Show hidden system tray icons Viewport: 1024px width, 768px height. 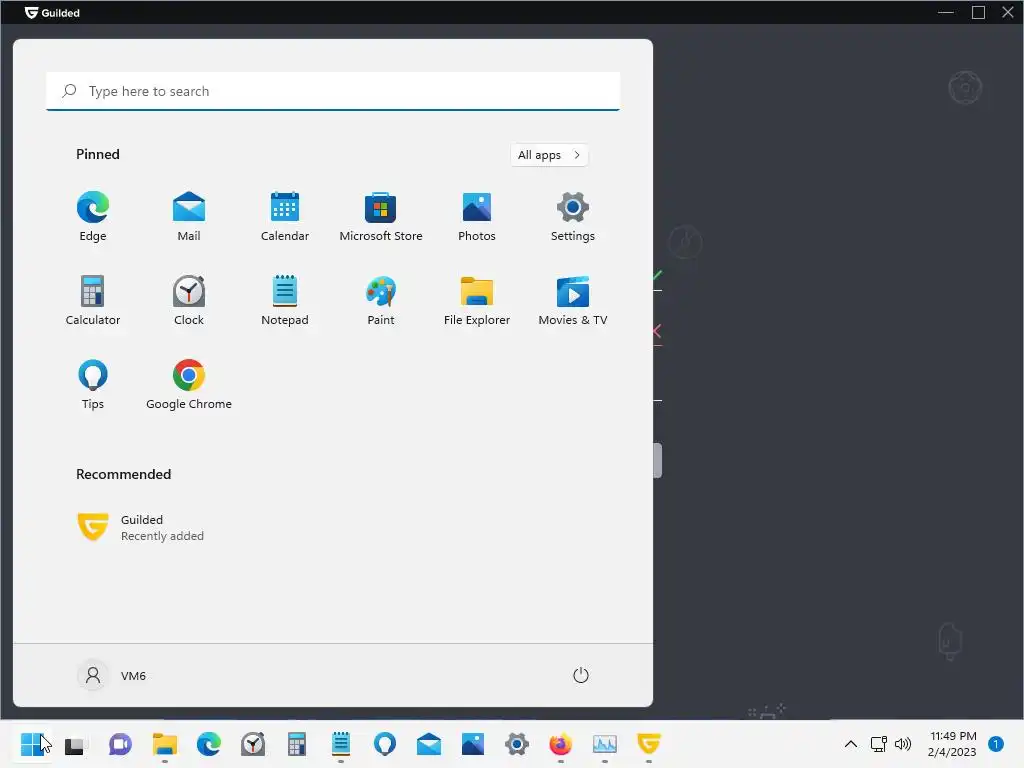point(850,744)
